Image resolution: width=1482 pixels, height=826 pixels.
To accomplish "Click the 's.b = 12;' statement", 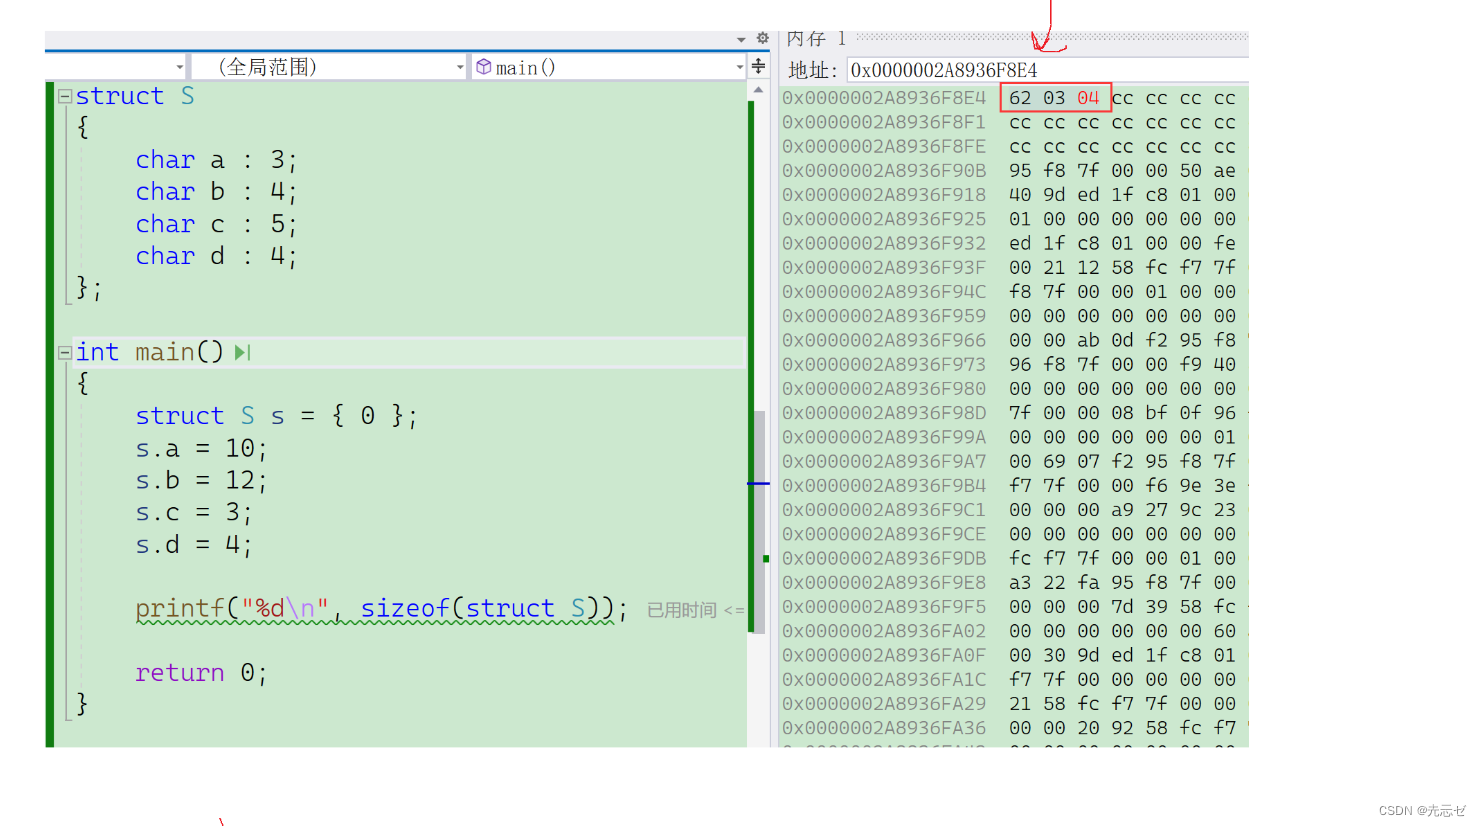I will pyautogui.click(x=201, y=481).
